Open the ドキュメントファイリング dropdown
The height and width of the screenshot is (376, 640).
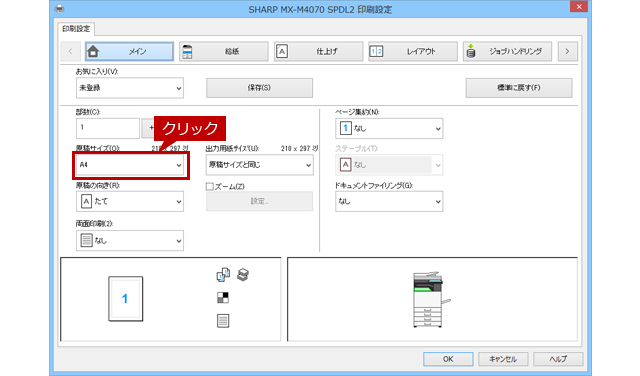[389, 202]
